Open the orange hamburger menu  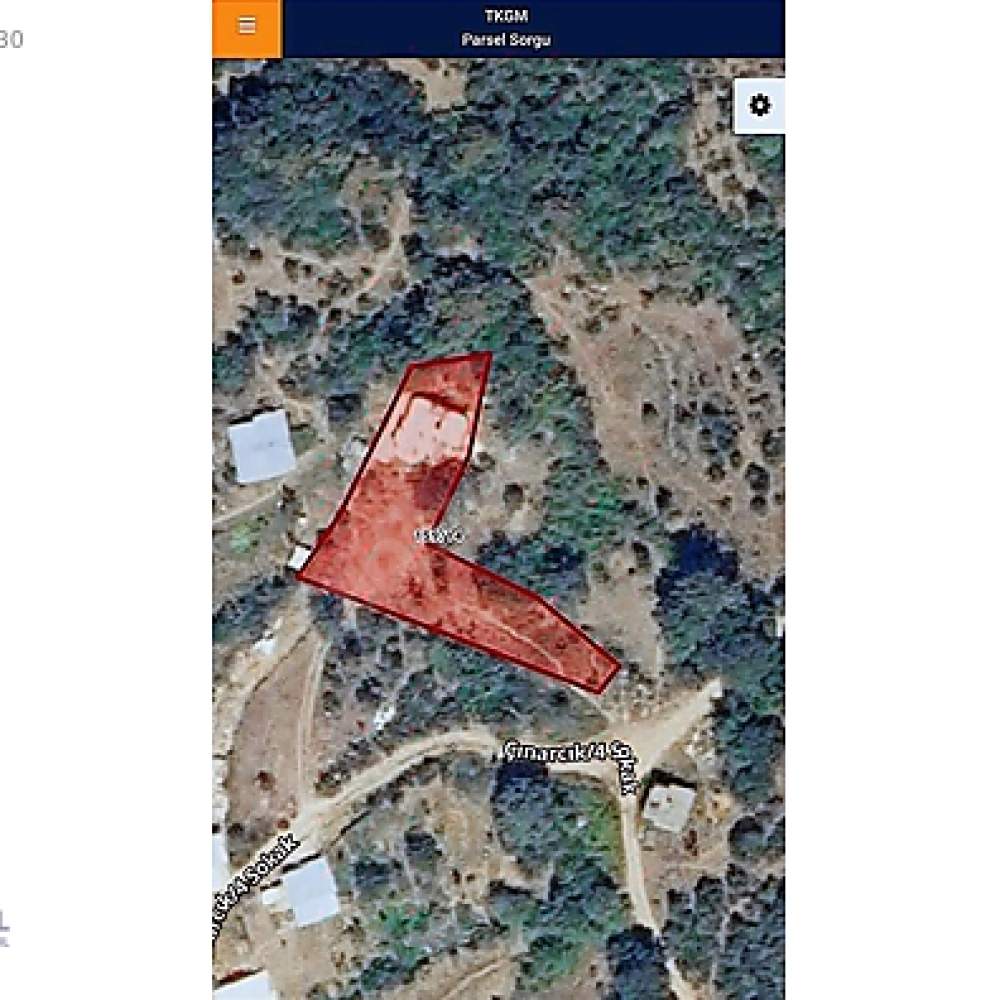247,28
